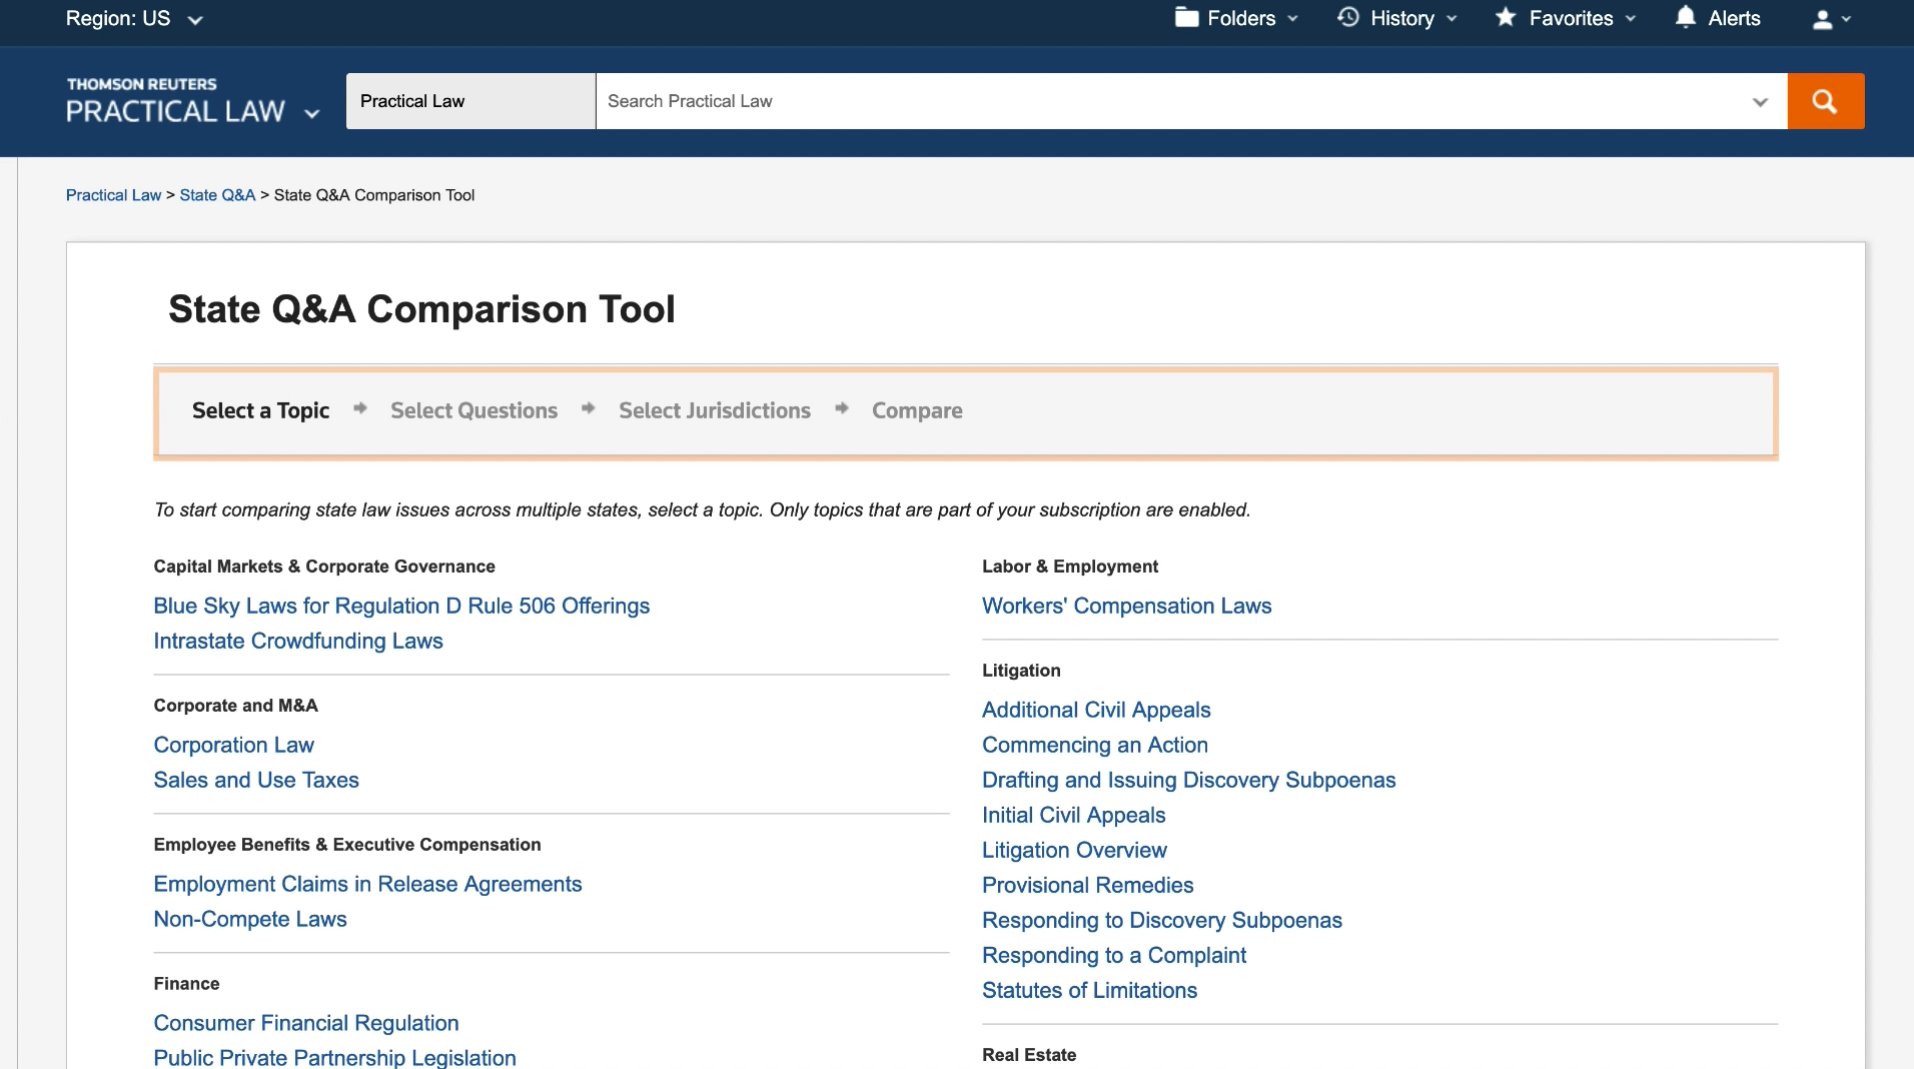Click into the Search Practical Law field
This screenshot has height=1069, width=1914.
(x=1170, y=101)
